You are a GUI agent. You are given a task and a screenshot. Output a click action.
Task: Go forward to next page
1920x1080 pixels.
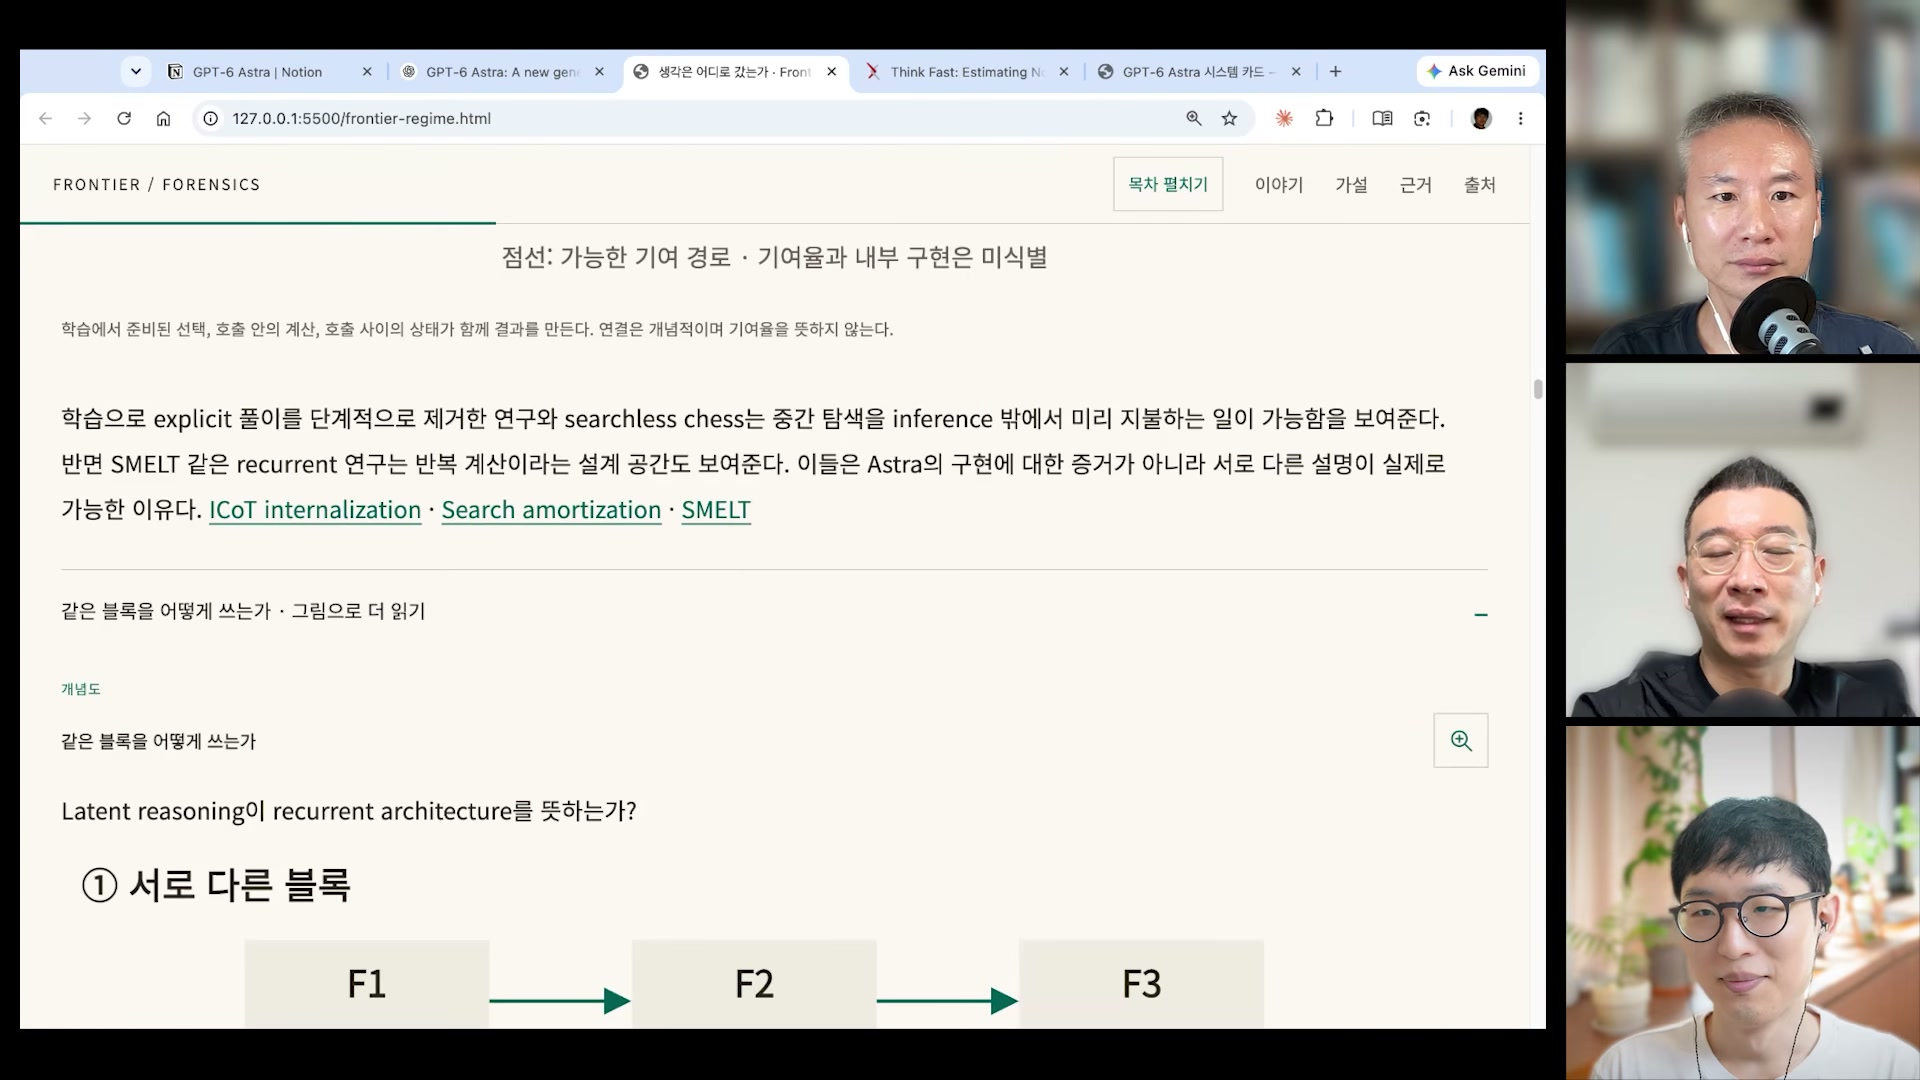click(85, 118)
